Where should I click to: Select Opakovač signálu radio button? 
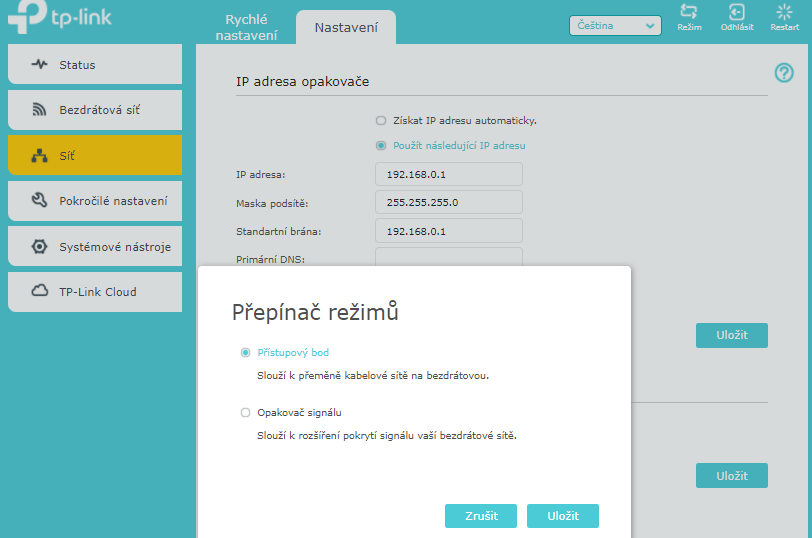click(245, 412)
